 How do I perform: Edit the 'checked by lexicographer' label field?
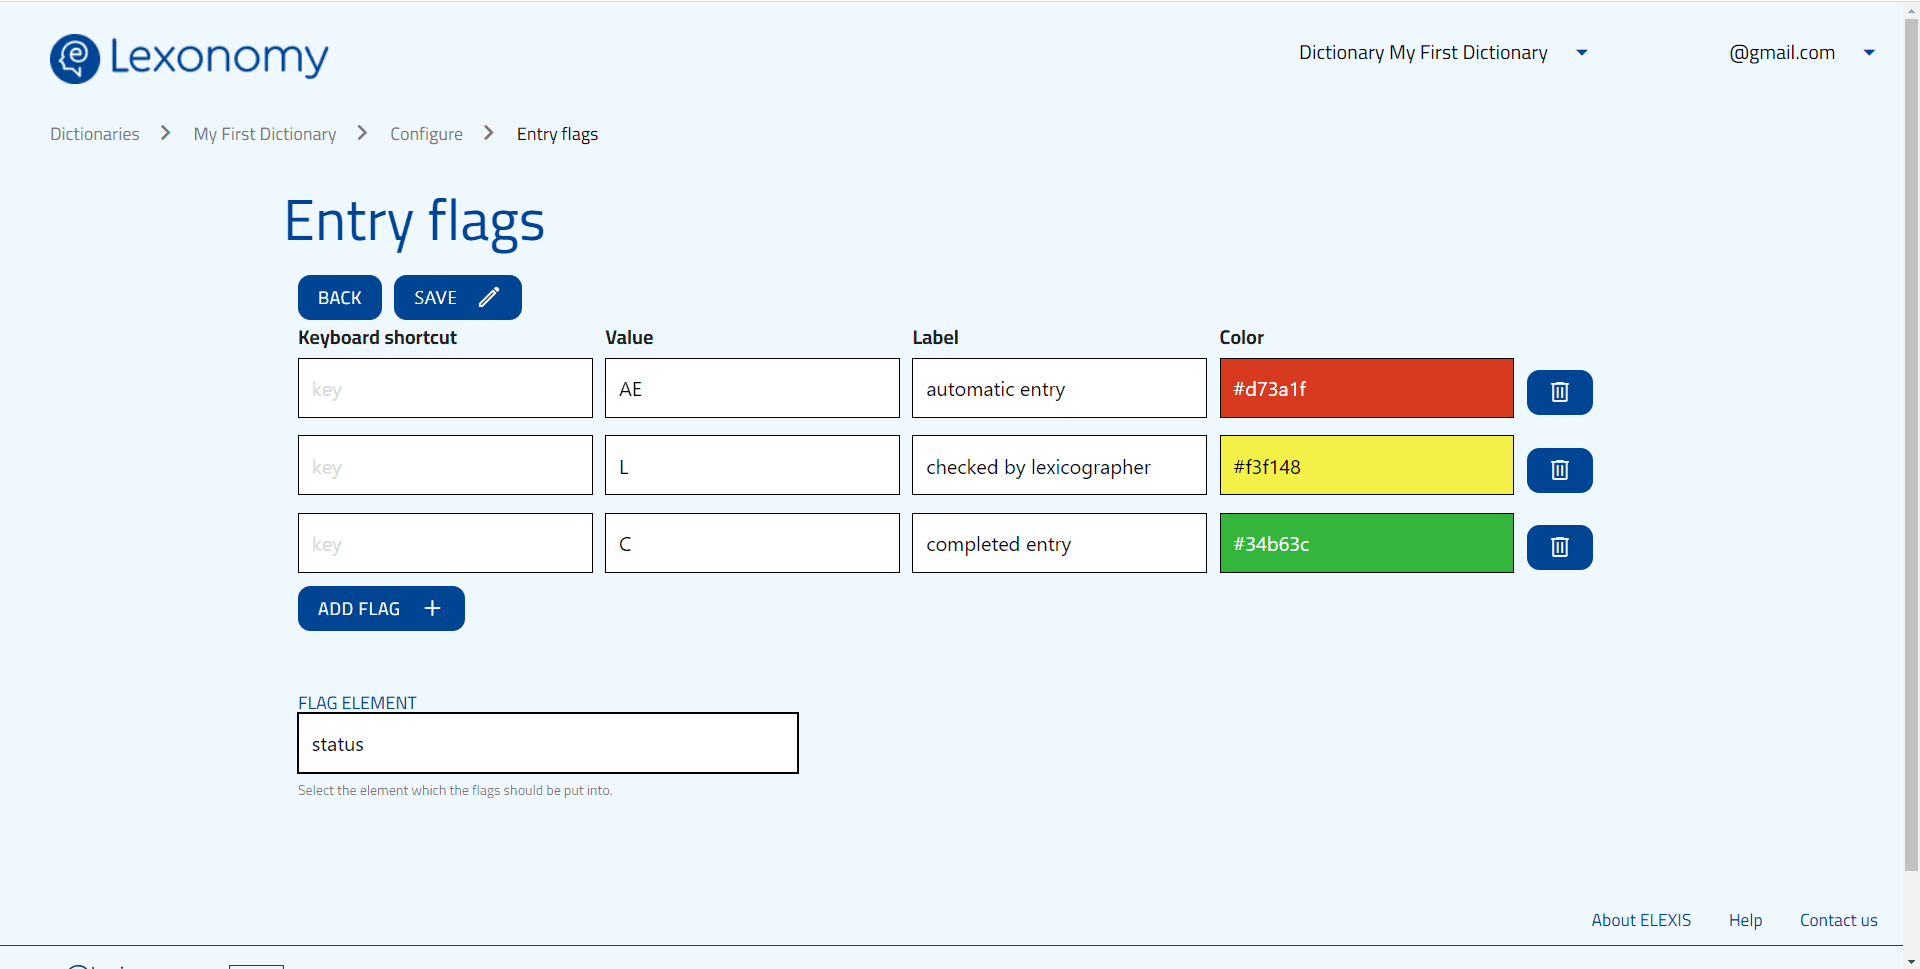tap(1058, 466)
